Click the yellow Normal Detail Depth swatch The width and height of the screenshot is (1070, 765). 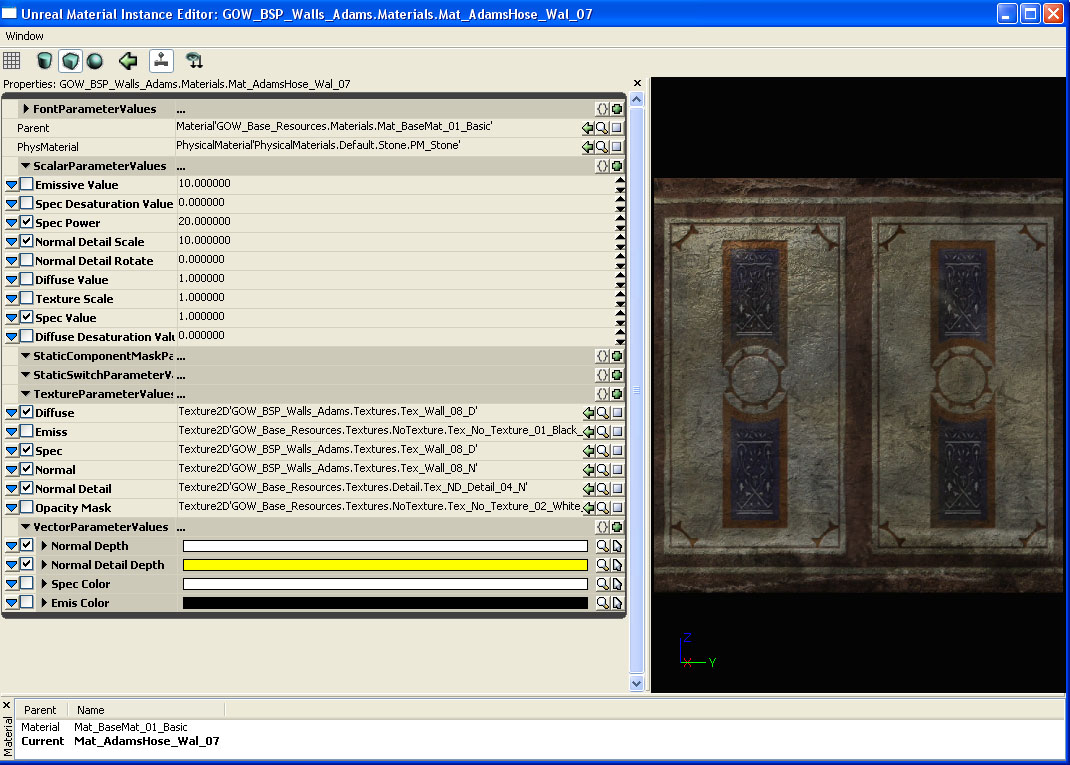click(385, 565)
